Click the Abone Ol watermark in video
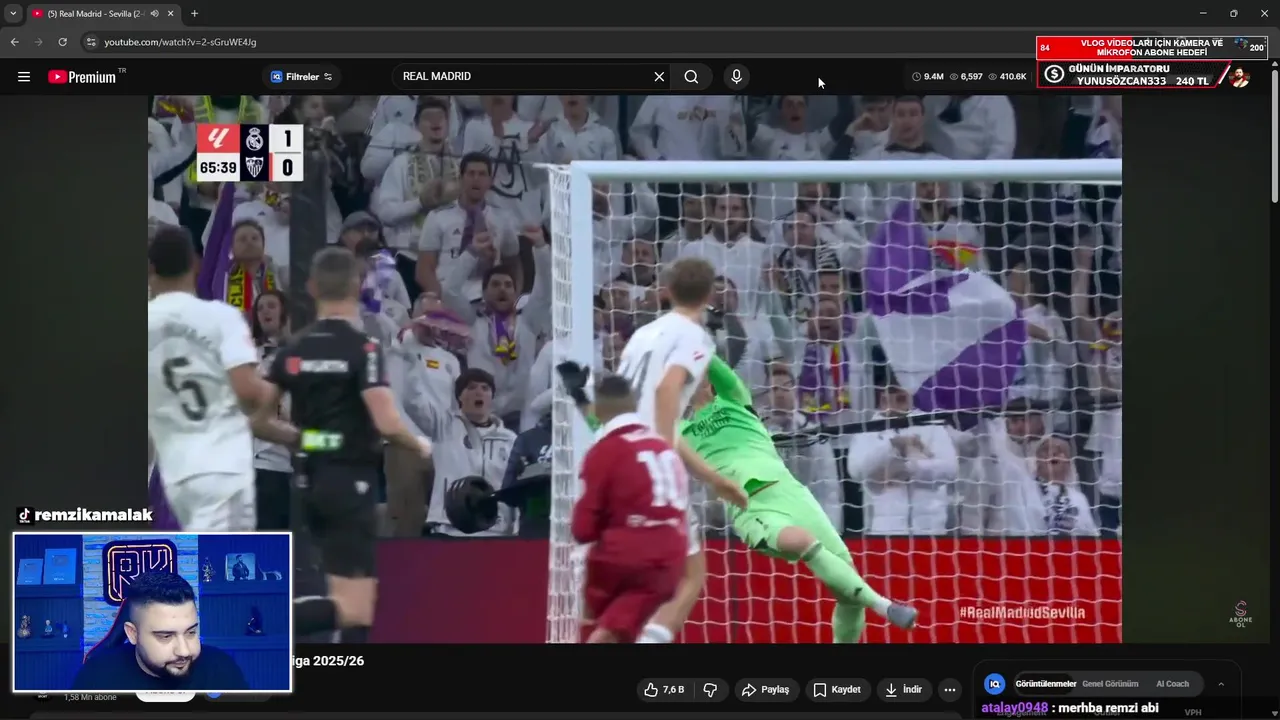Viewport: 1280px width, 720px height. 1240,614
